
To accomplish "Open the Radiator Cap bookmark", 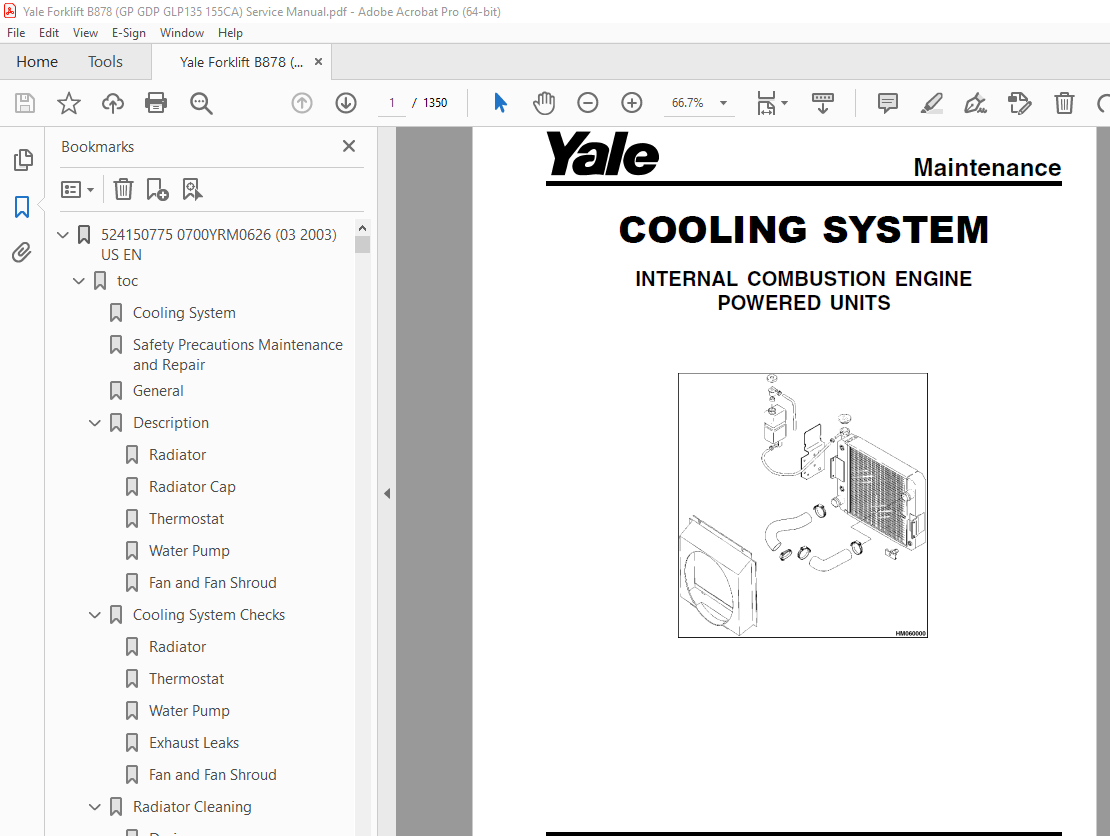I will [x=192, y=487].
